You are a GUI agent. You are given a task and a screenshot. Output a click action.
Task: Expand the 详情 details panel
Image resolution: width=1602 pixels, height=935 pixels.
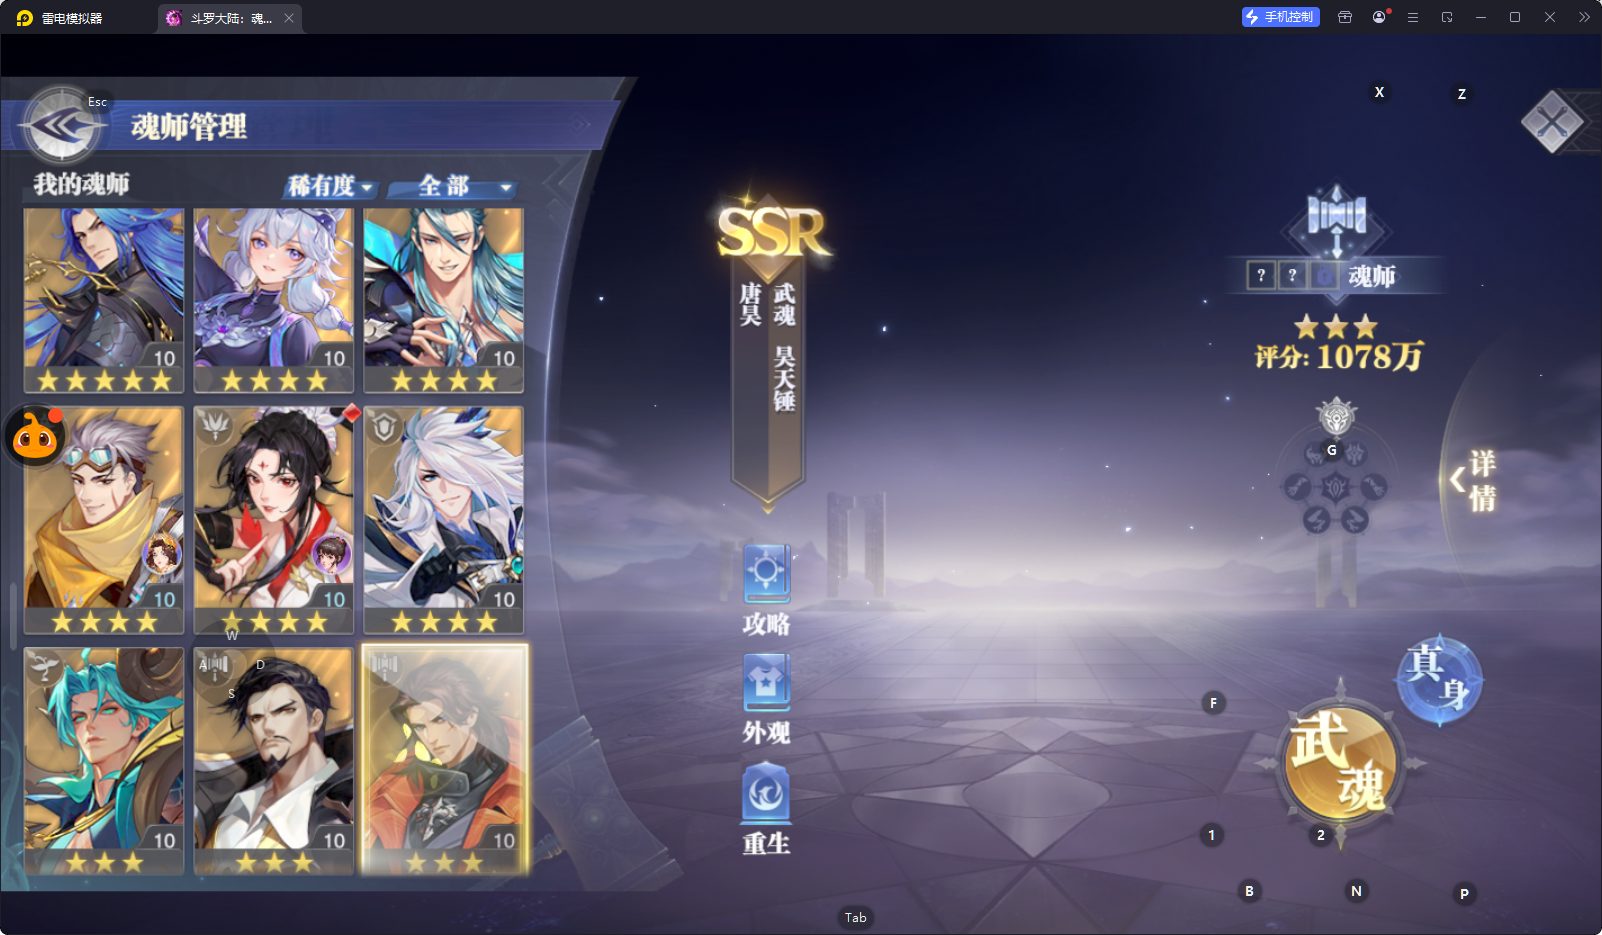tap(1473, 480)
